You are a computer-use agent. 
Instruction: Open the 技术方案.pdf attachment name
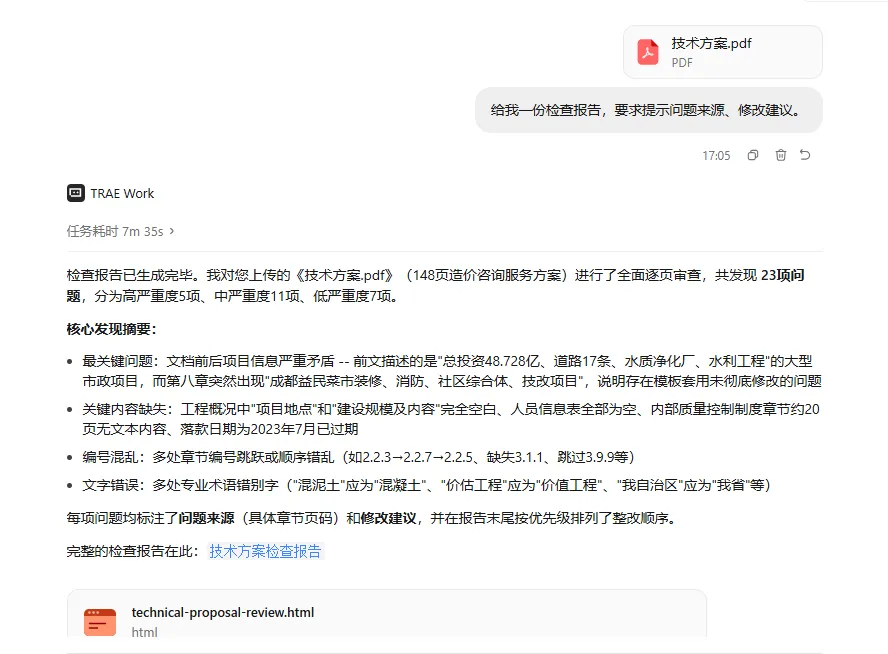711,43
